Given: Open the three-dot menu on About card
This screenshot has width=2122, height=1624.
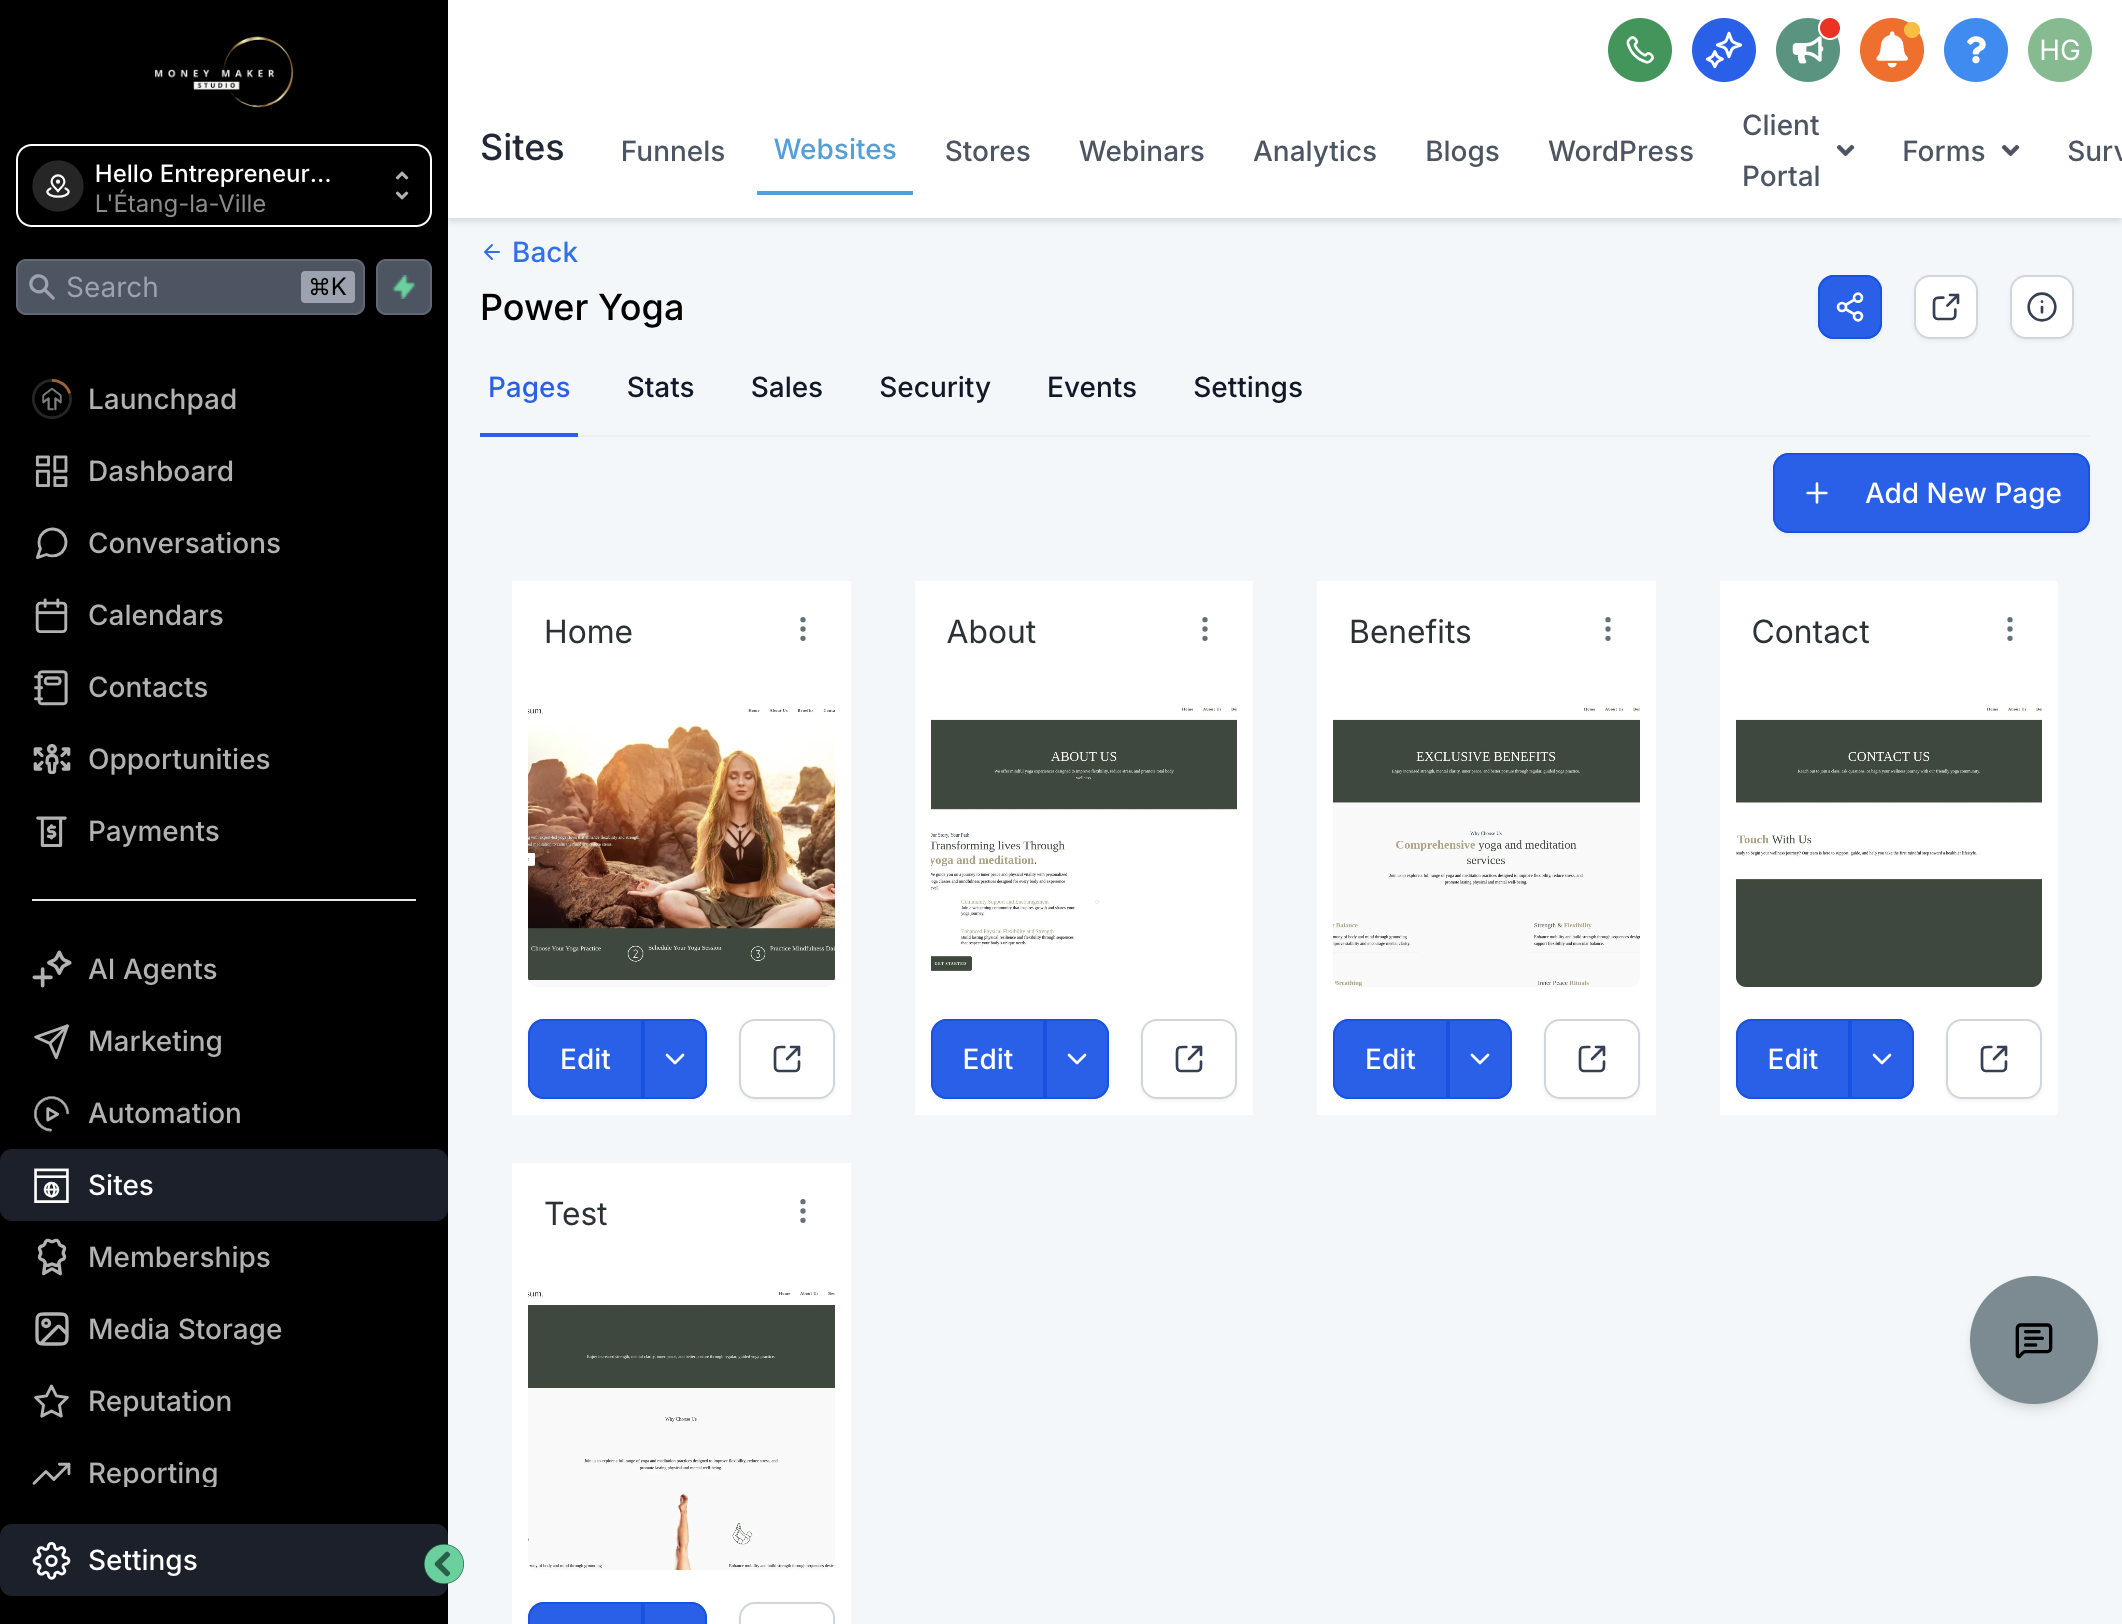Looking at the screenshot, I should tap(1205, 629).
